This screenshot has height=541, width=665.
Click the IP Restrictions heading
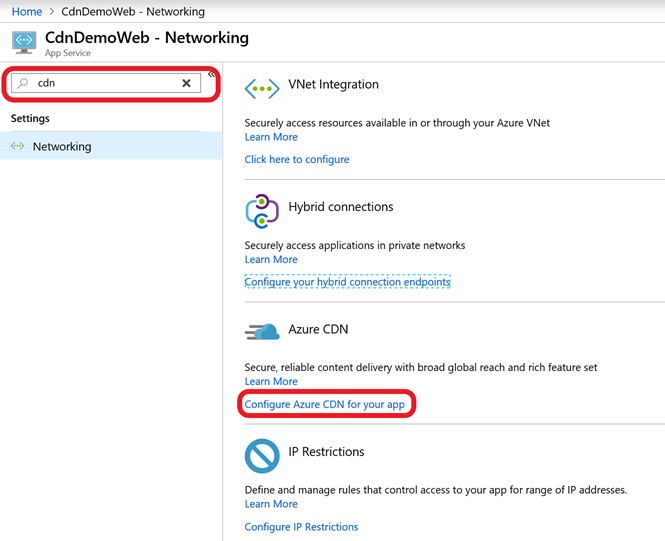[x=326, y=452]
